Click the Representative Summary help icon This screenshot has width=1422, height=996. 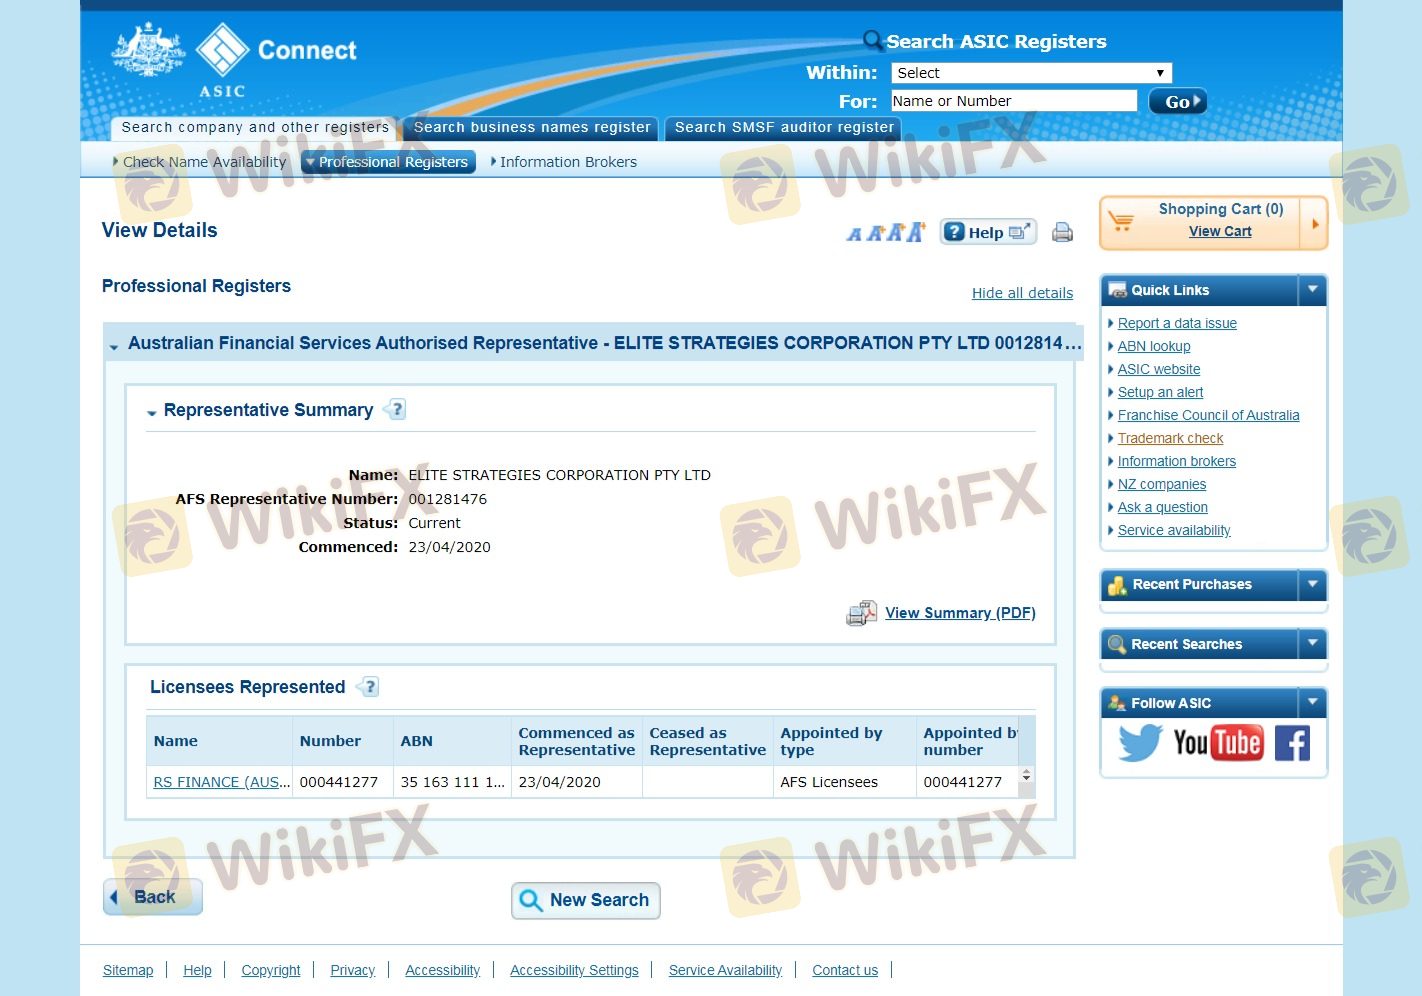tap(396, 410)
